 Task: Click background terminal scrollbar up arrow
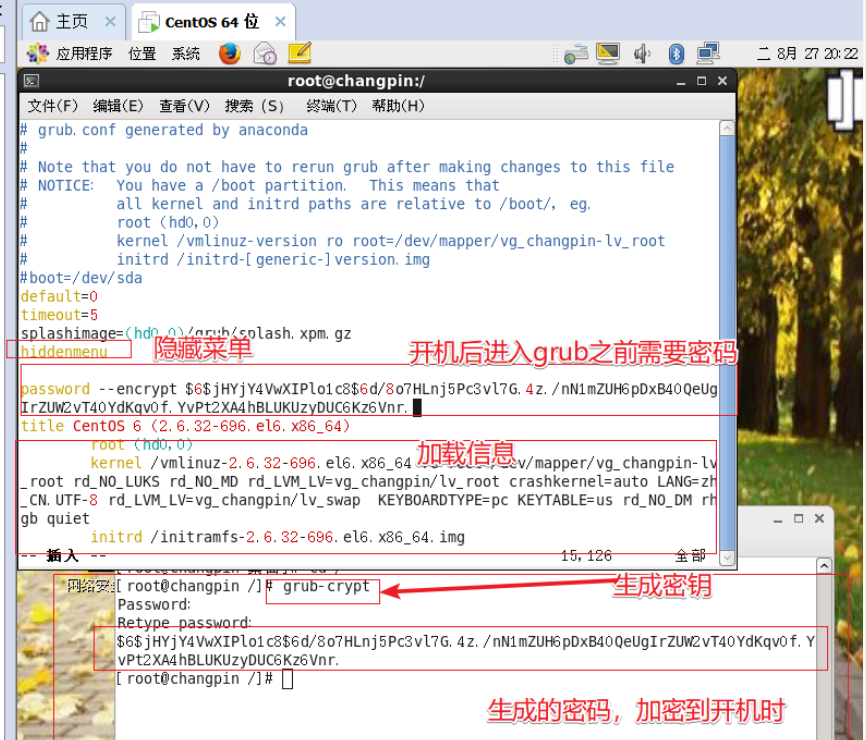(824, 566)
